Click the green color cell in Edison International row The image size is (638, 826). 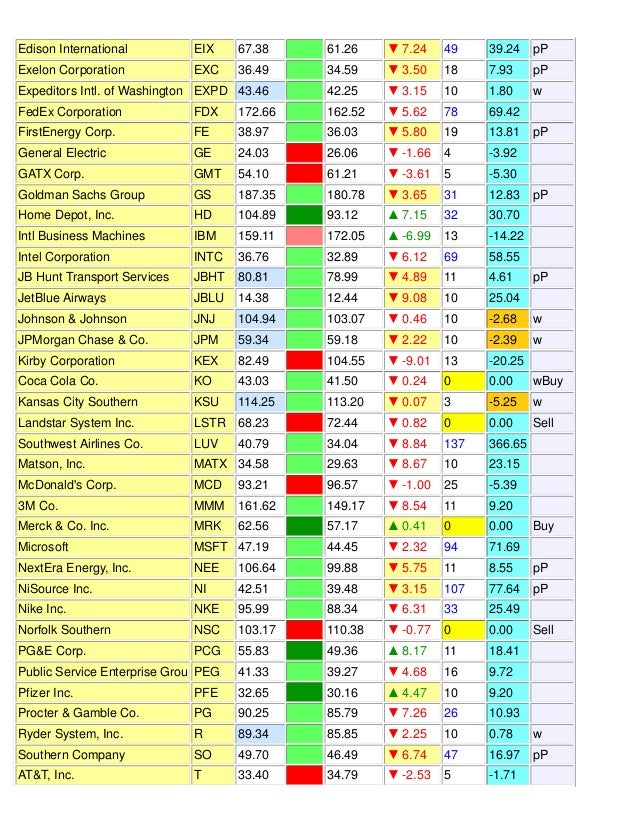click(304, 49)
